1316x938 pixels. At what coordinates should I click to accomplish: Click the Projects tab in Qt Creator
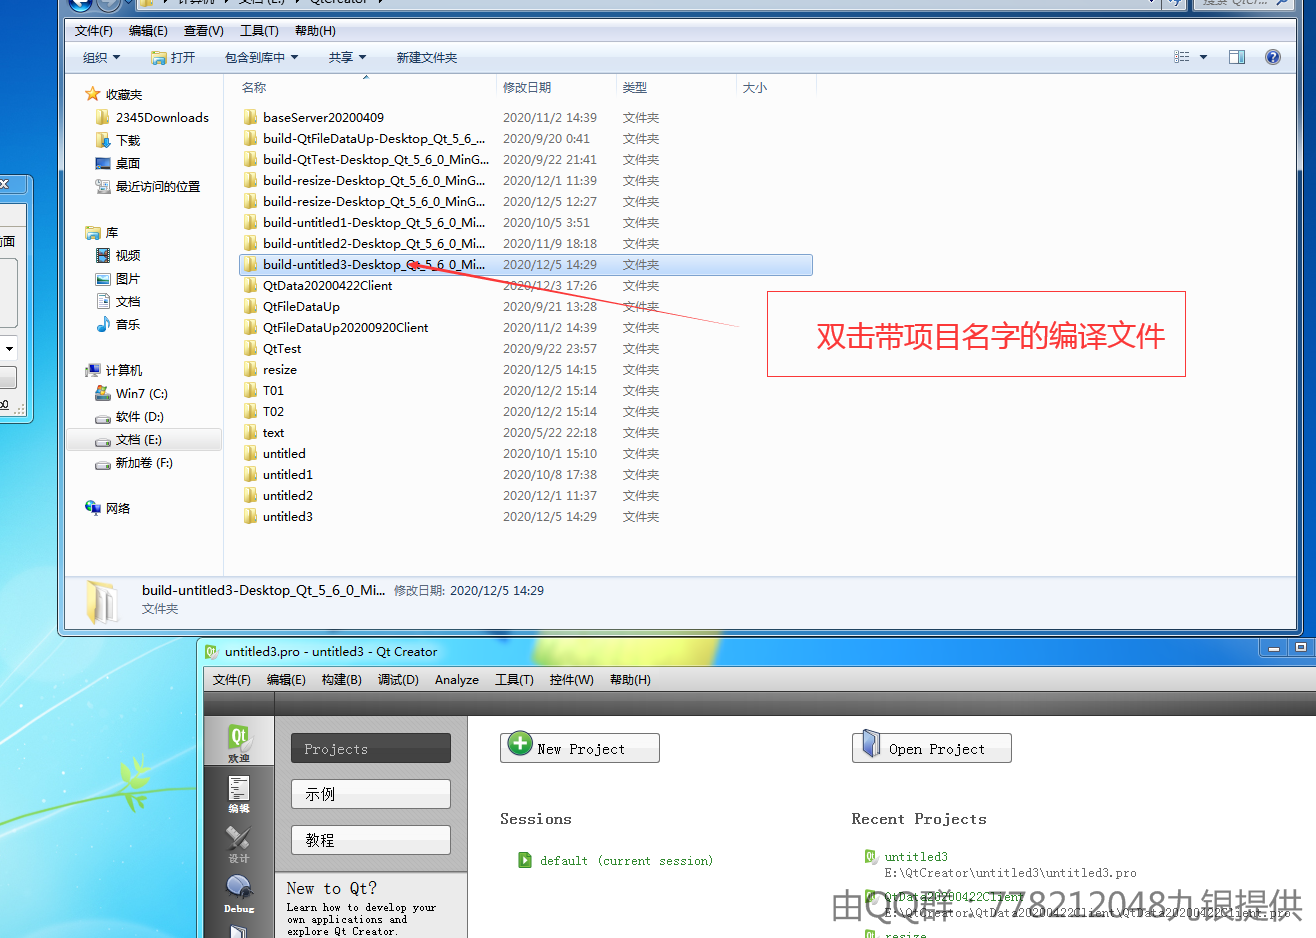pos(371,749)
